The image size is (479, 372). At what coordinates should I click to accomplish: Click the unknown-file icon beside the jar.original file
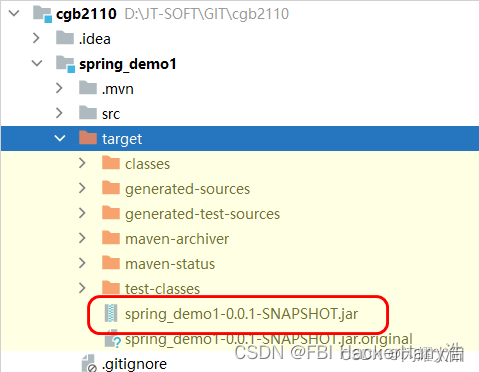[113, 339]
